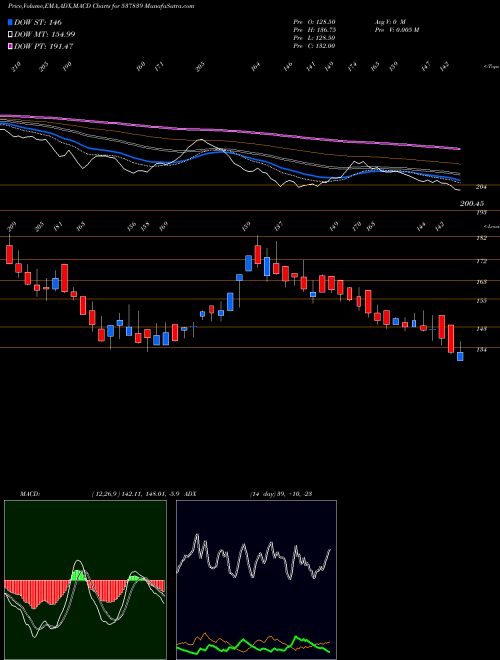Click the Pre C: 132.09 value

point(314,46)
